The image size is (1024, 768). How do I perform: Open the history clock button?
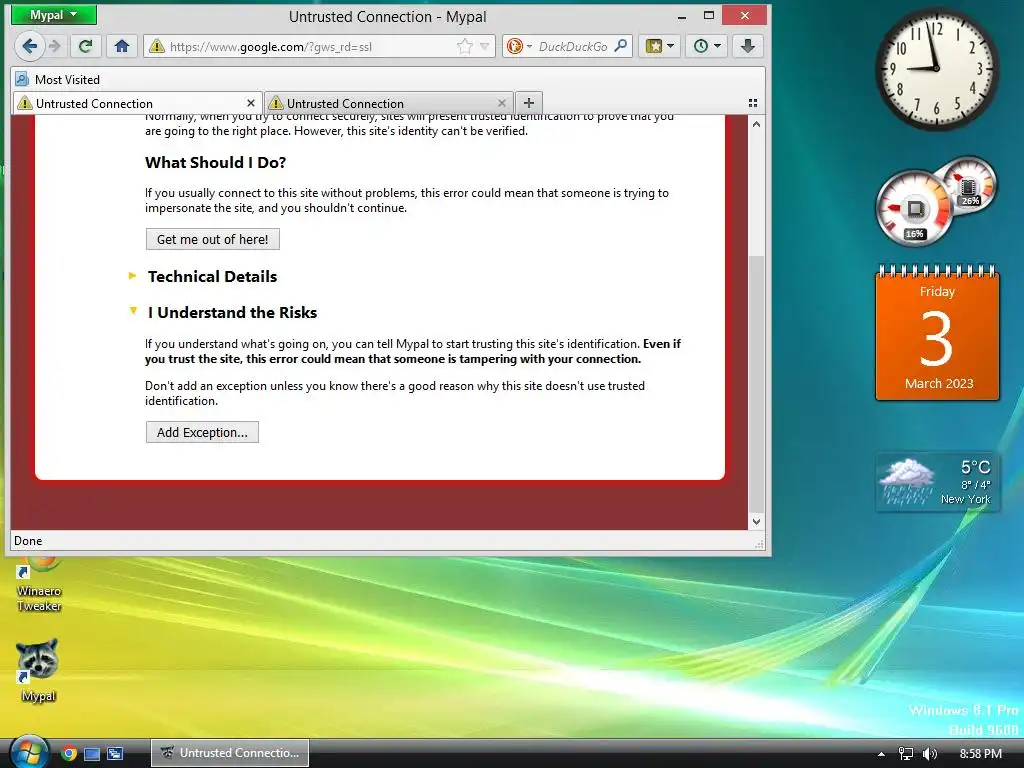[707, 46]
